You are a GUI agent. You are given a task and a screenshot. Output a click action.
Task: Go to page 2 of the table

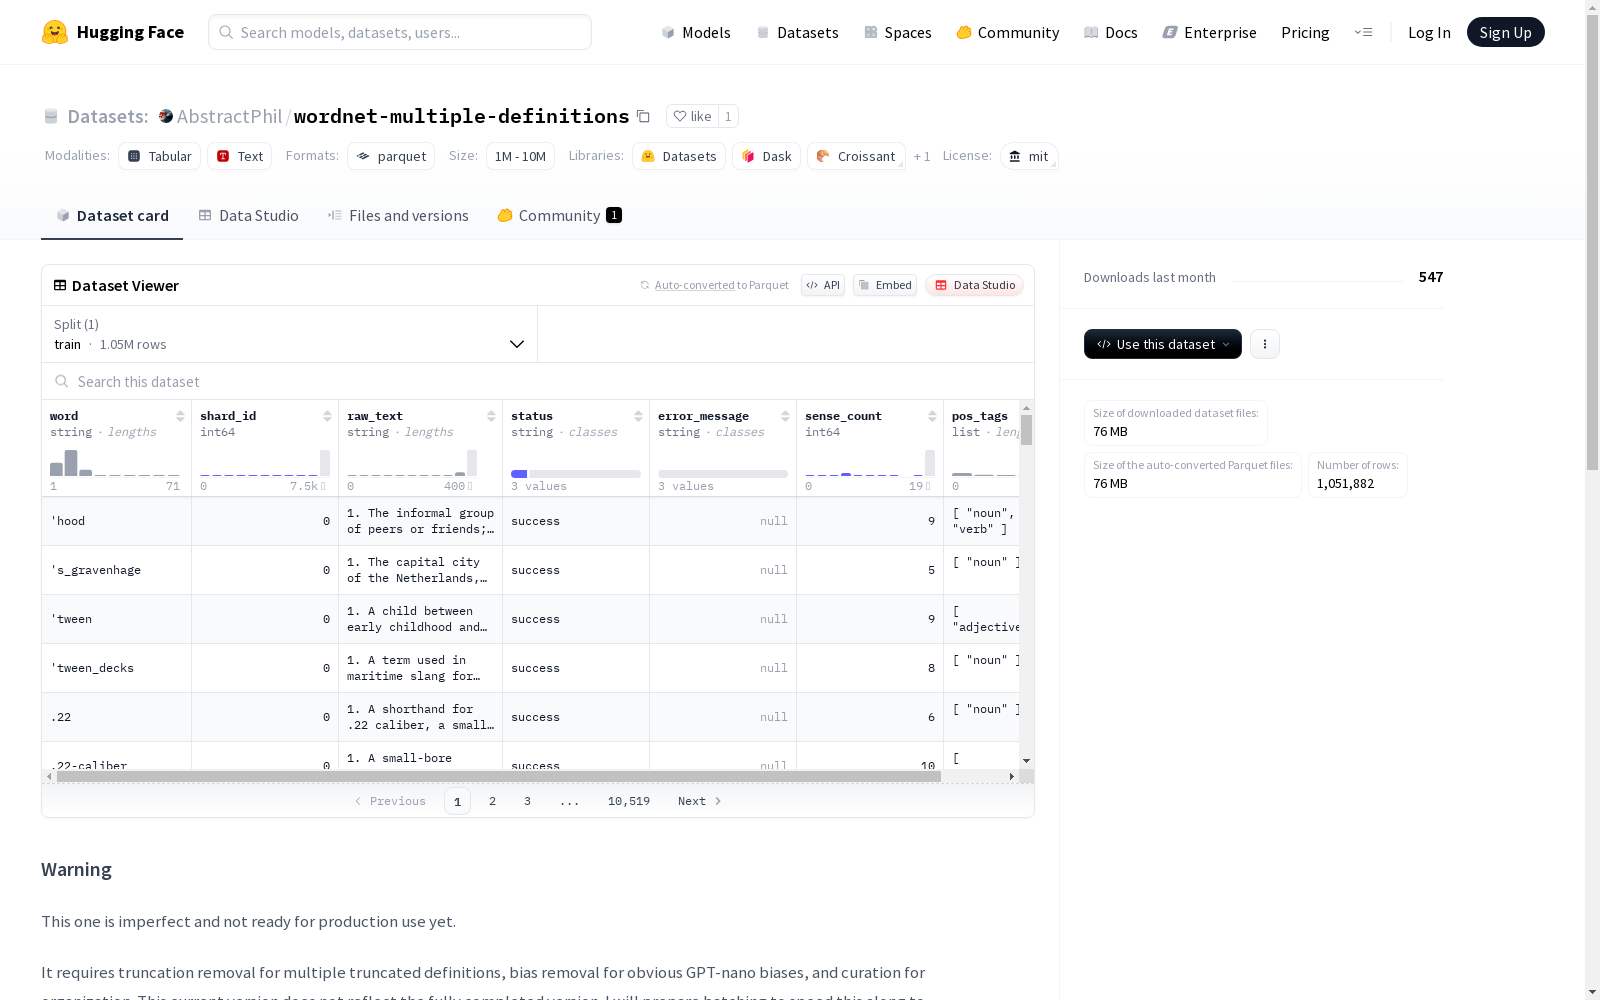(x=492, y=801)
